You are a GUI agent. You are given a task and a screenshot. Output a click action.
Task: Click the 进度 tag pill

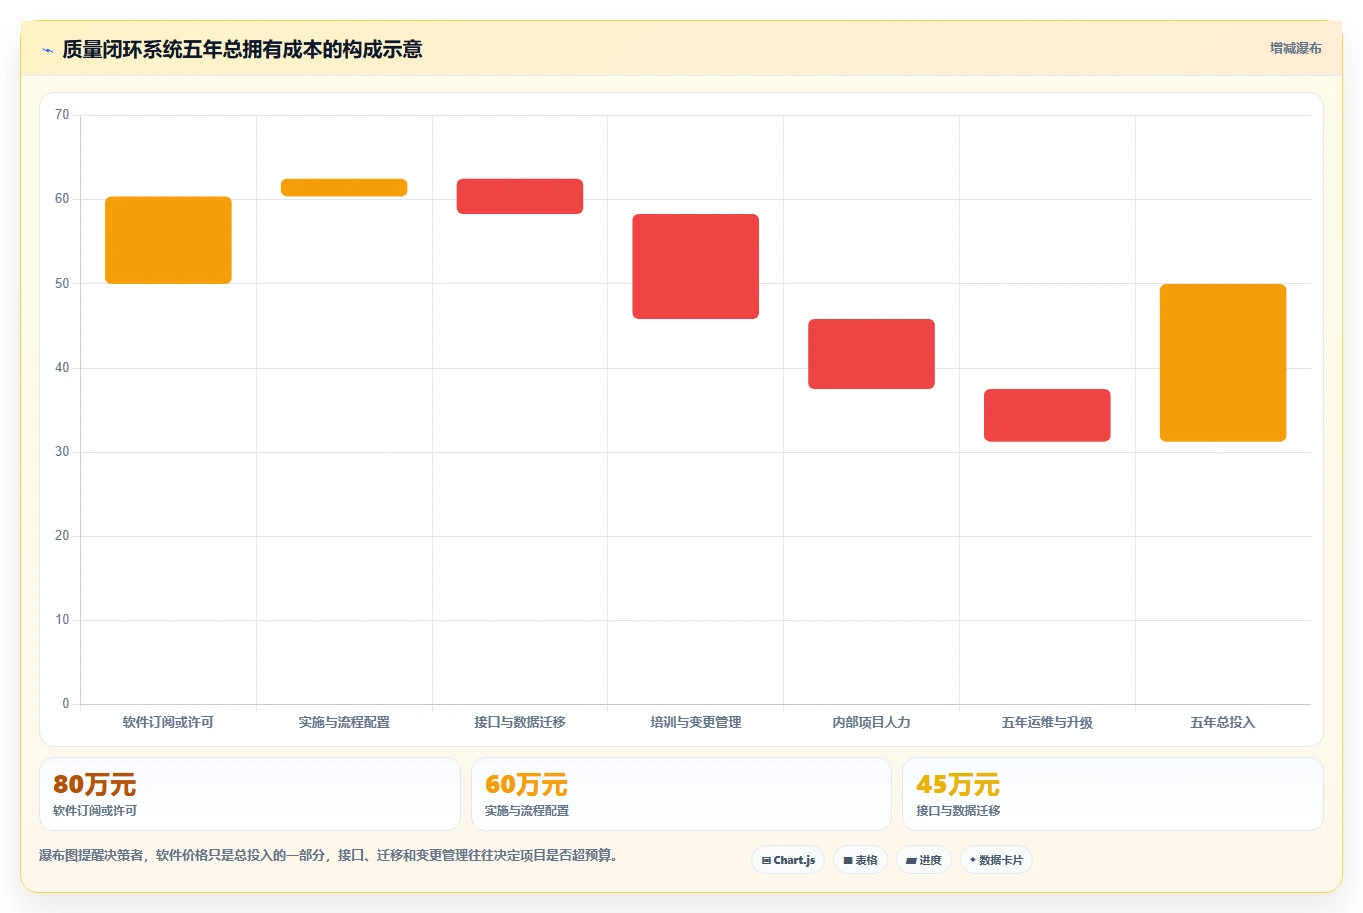(924, 860)
